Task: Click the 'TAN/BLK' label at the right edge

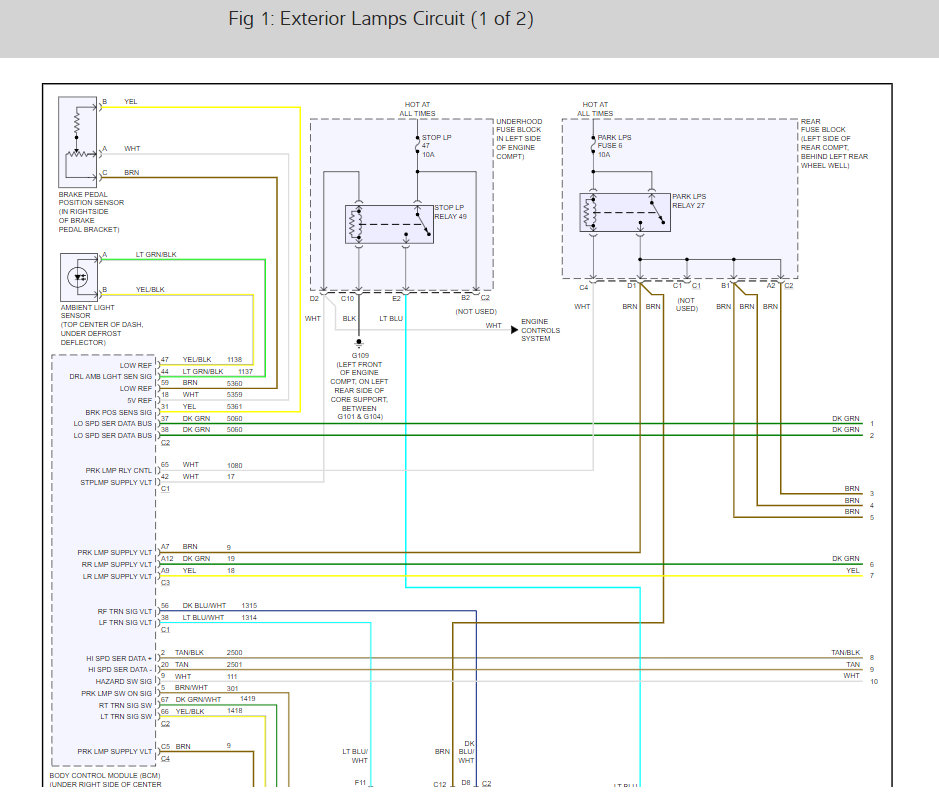Action: 846,653
